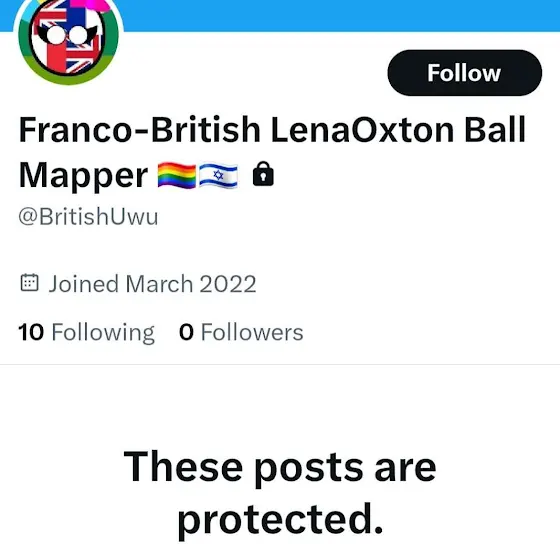This screenshot has width=560, height=560.
Task: Click the Franco-British LenaOxton Ball name
Action: [x=272, y=129]
